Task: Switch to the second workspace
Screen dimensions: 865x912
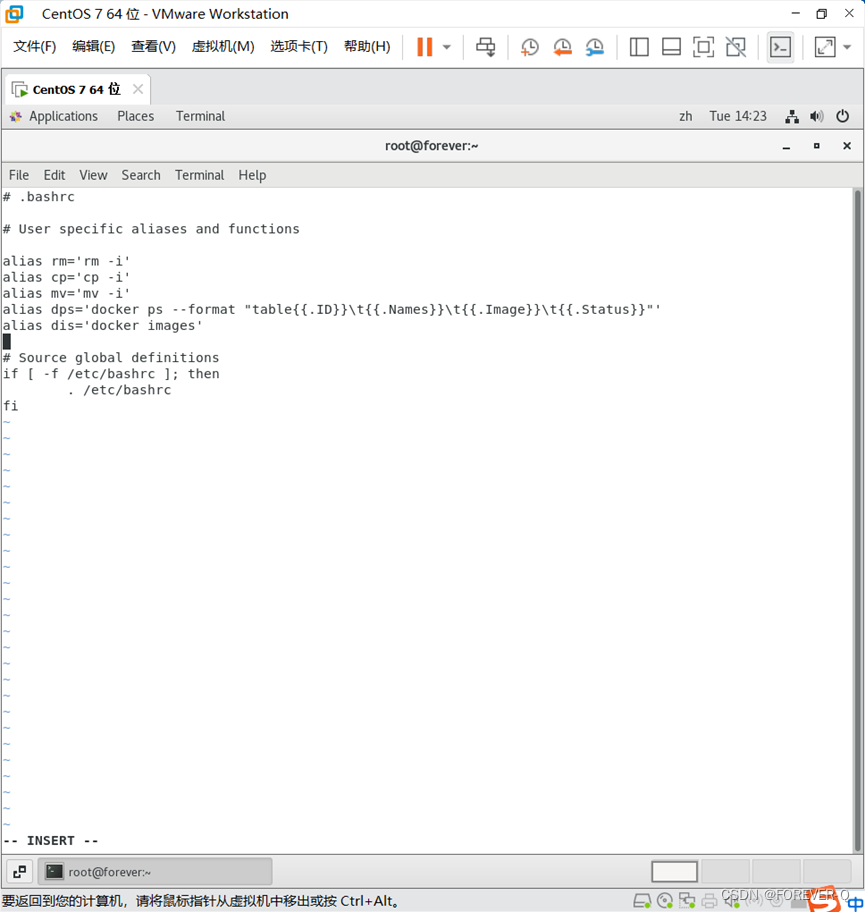Action: tap(725, 871)
